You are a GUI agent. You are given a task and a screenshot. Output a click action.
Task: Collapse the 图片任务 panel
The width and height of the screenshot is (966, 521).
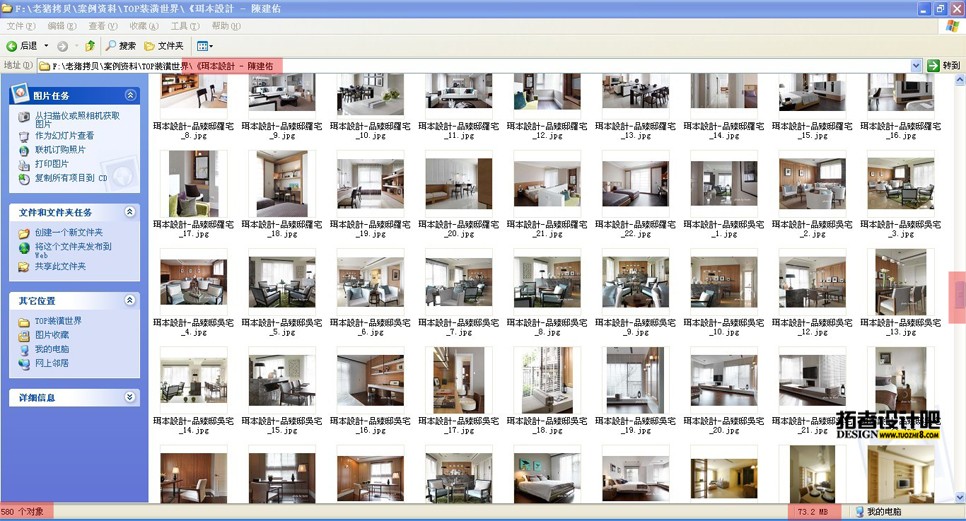130,95
